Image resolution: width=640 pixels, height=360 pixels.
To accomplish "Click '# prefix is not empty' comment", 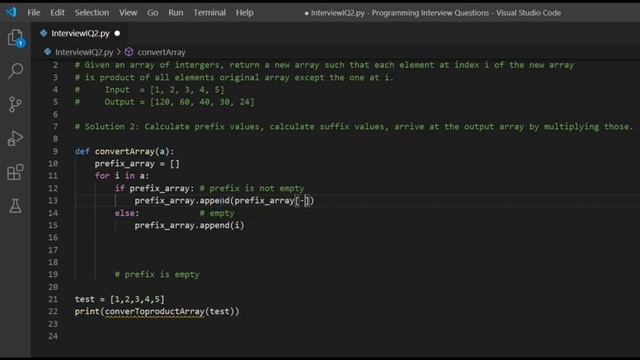I will click(x=252, y=189).
